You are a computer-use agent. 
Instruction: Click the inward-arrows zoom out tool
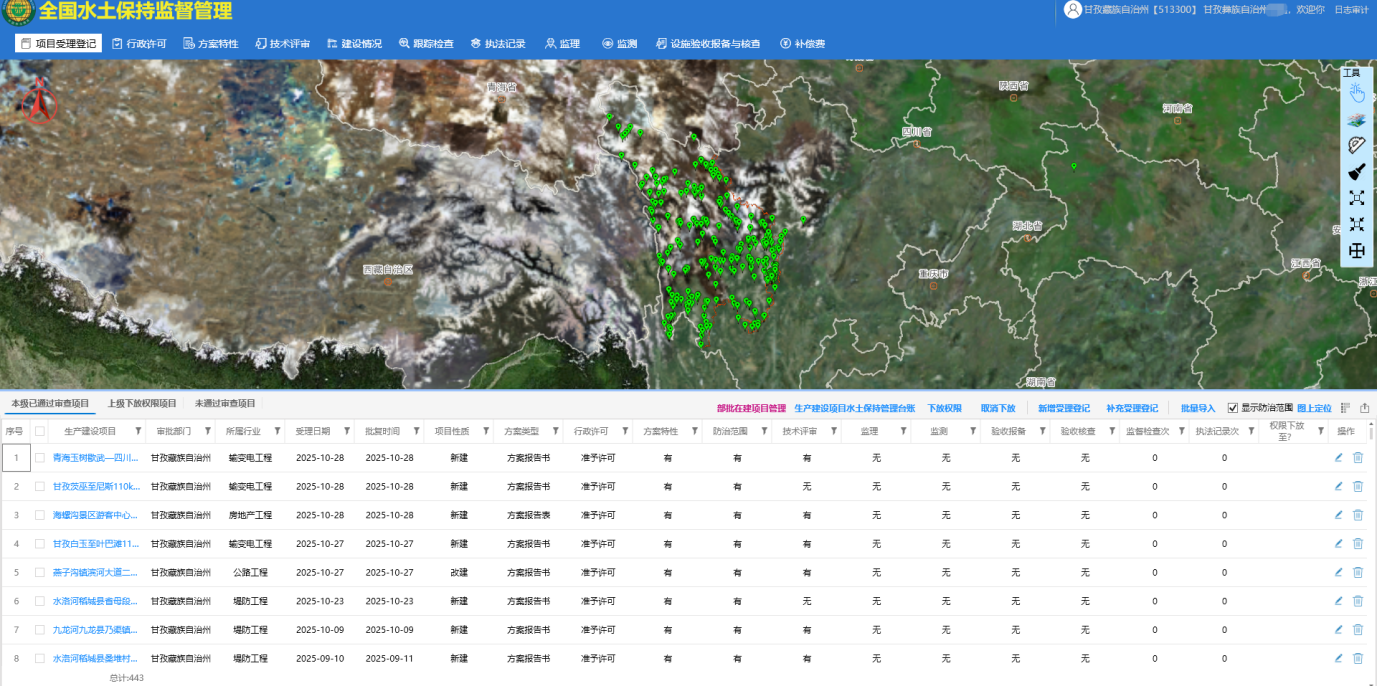(x=1356, y=225)
